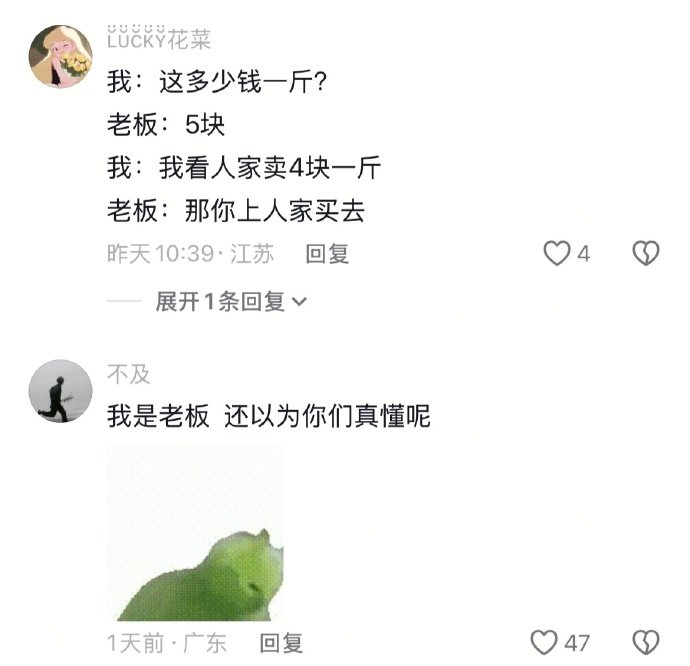
Task: Select comment line 我：这多少钱一斤?
Action: 217,82
